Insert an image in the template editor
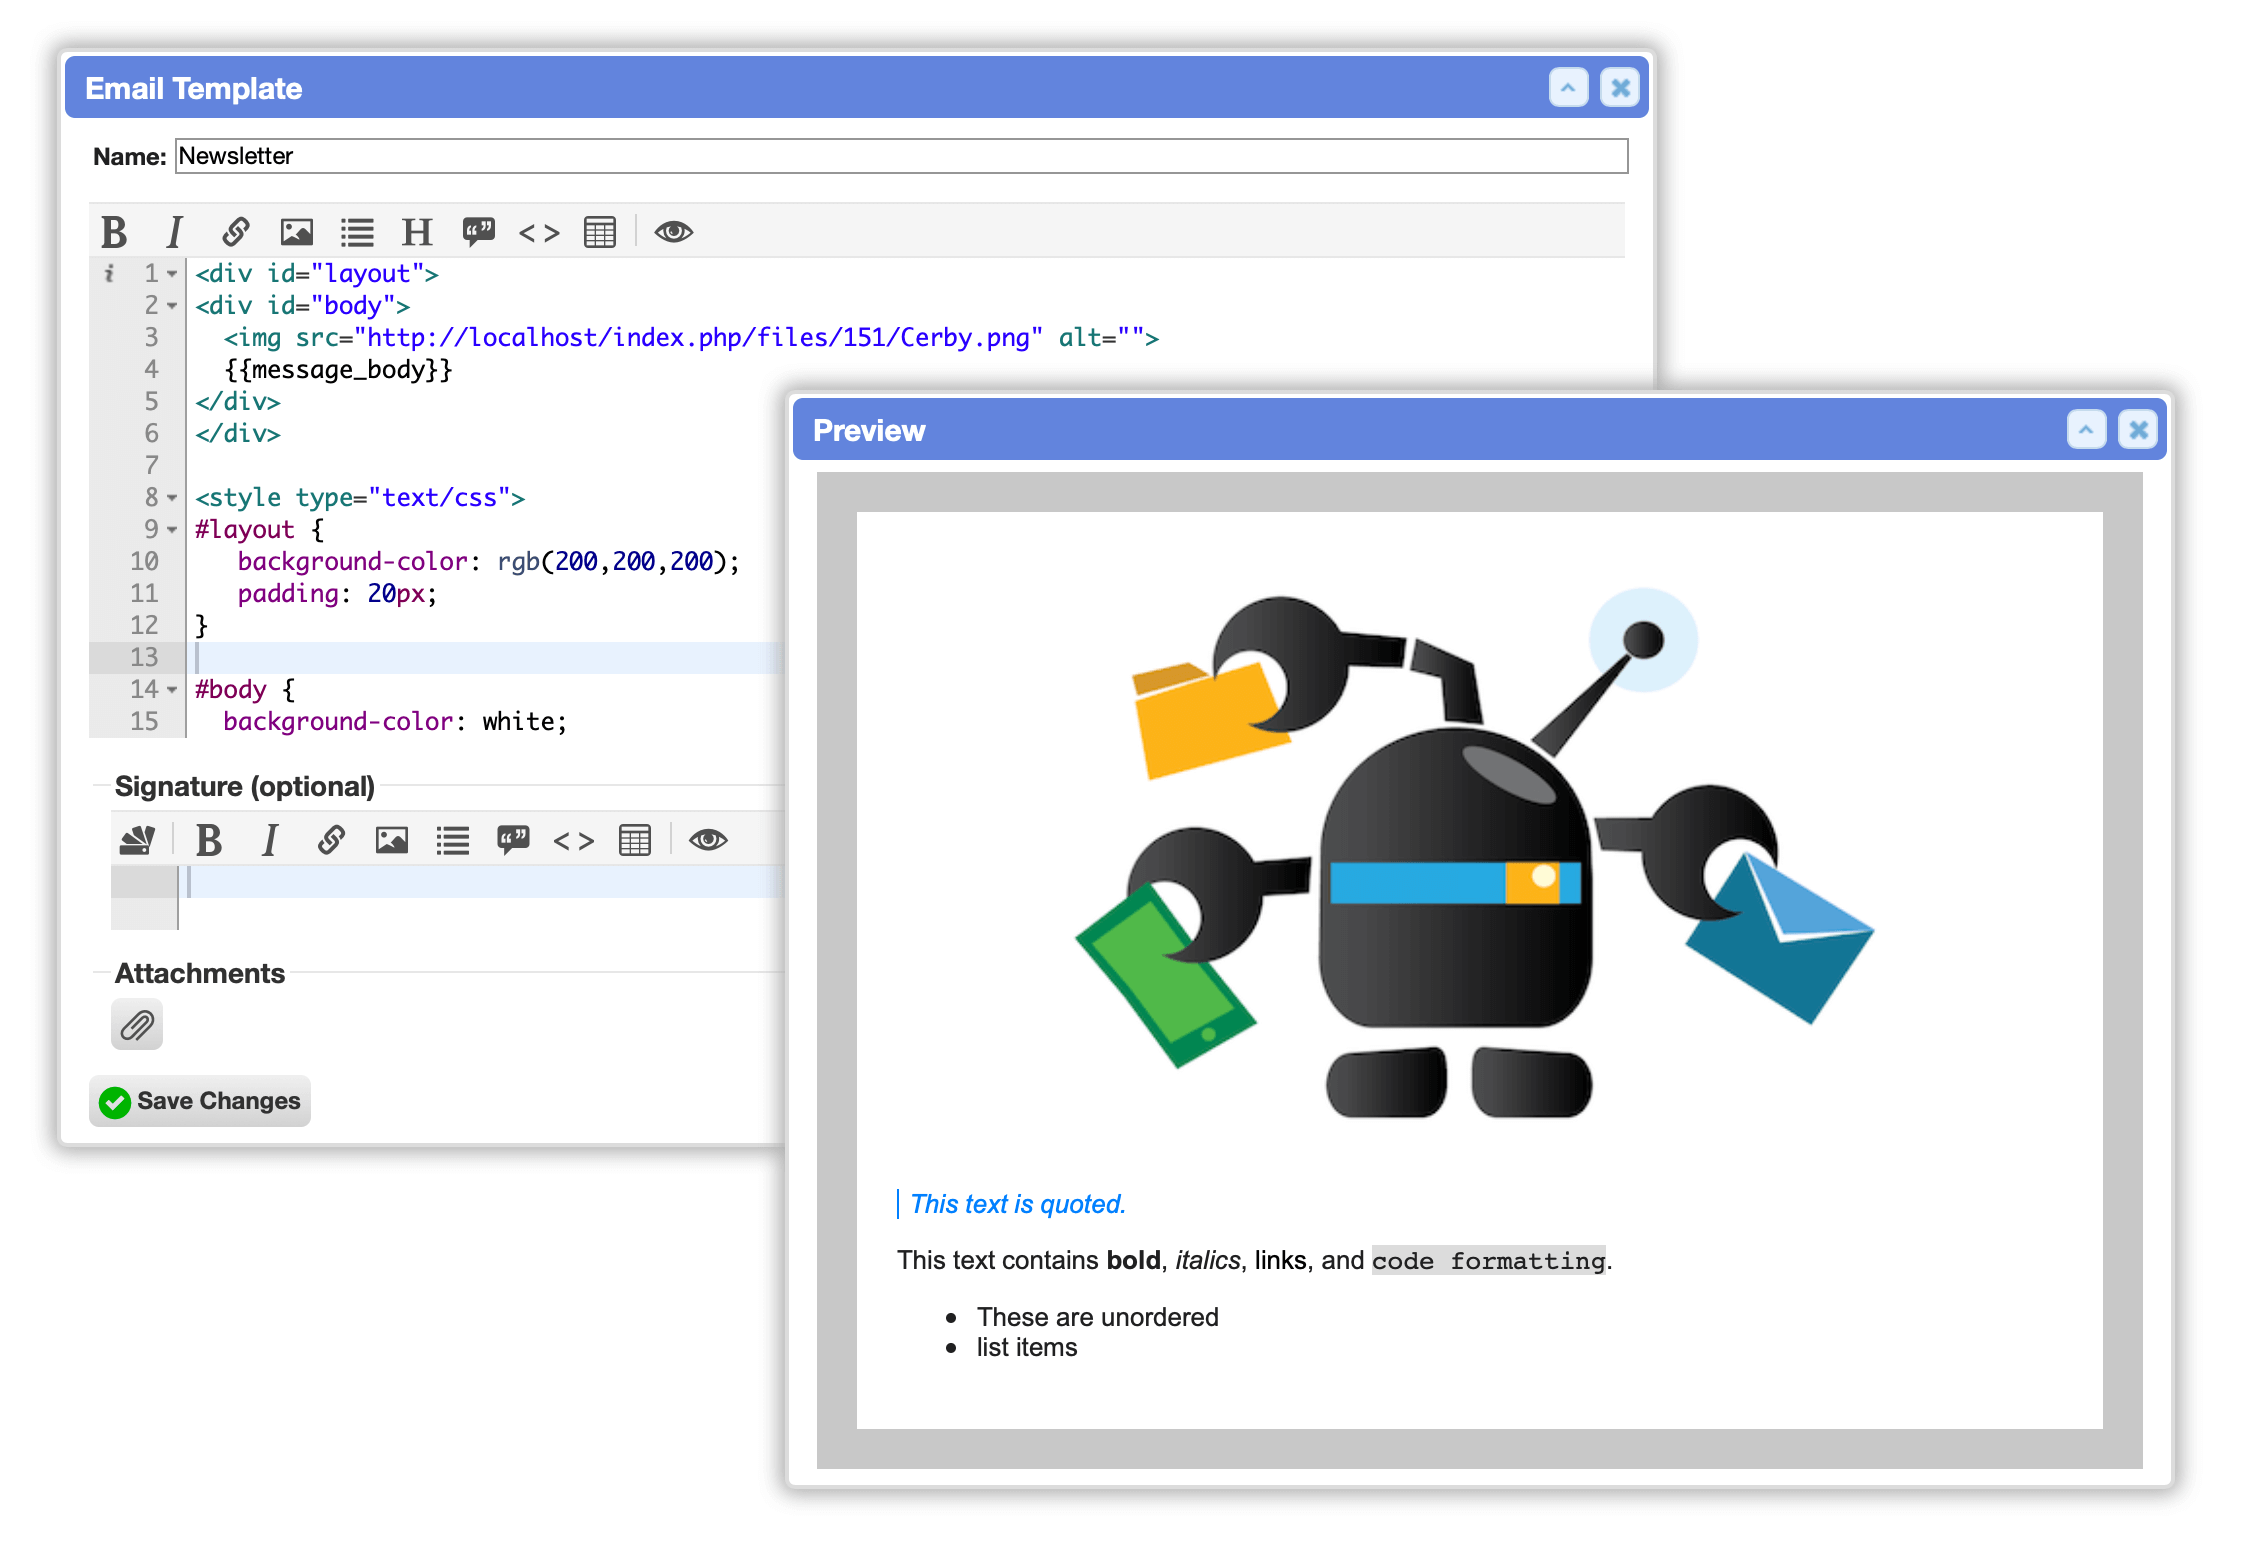 pos(296,232)
